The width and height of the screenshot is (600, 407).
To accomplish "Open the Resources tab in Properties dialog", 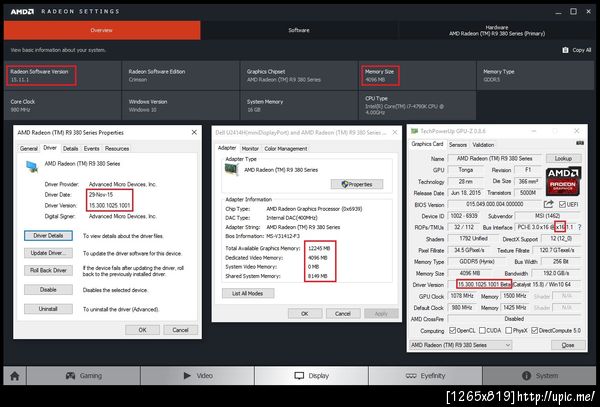I will click(x=117, y=148).
